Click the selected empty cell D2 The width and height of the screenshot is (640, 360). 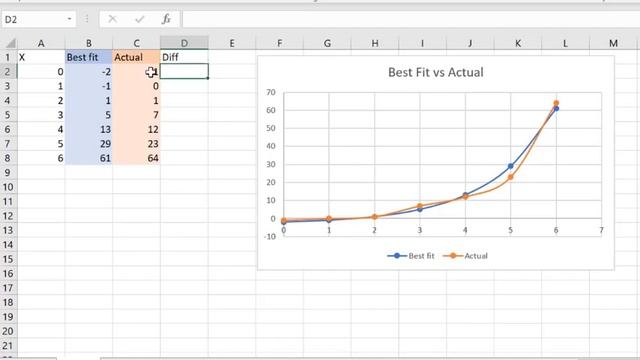pyautogui.click(x=184, y=71)
